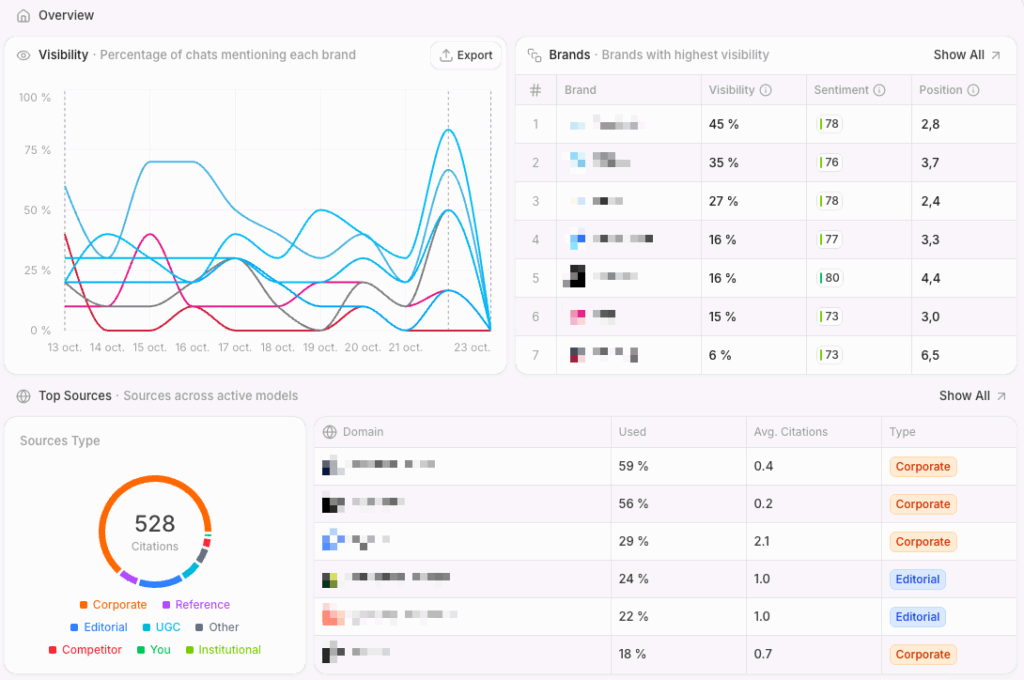This screenshot has height=680, width=1024.
Task: Sort sources by Avg. Citations column
Action: click(x=790, y=432)
